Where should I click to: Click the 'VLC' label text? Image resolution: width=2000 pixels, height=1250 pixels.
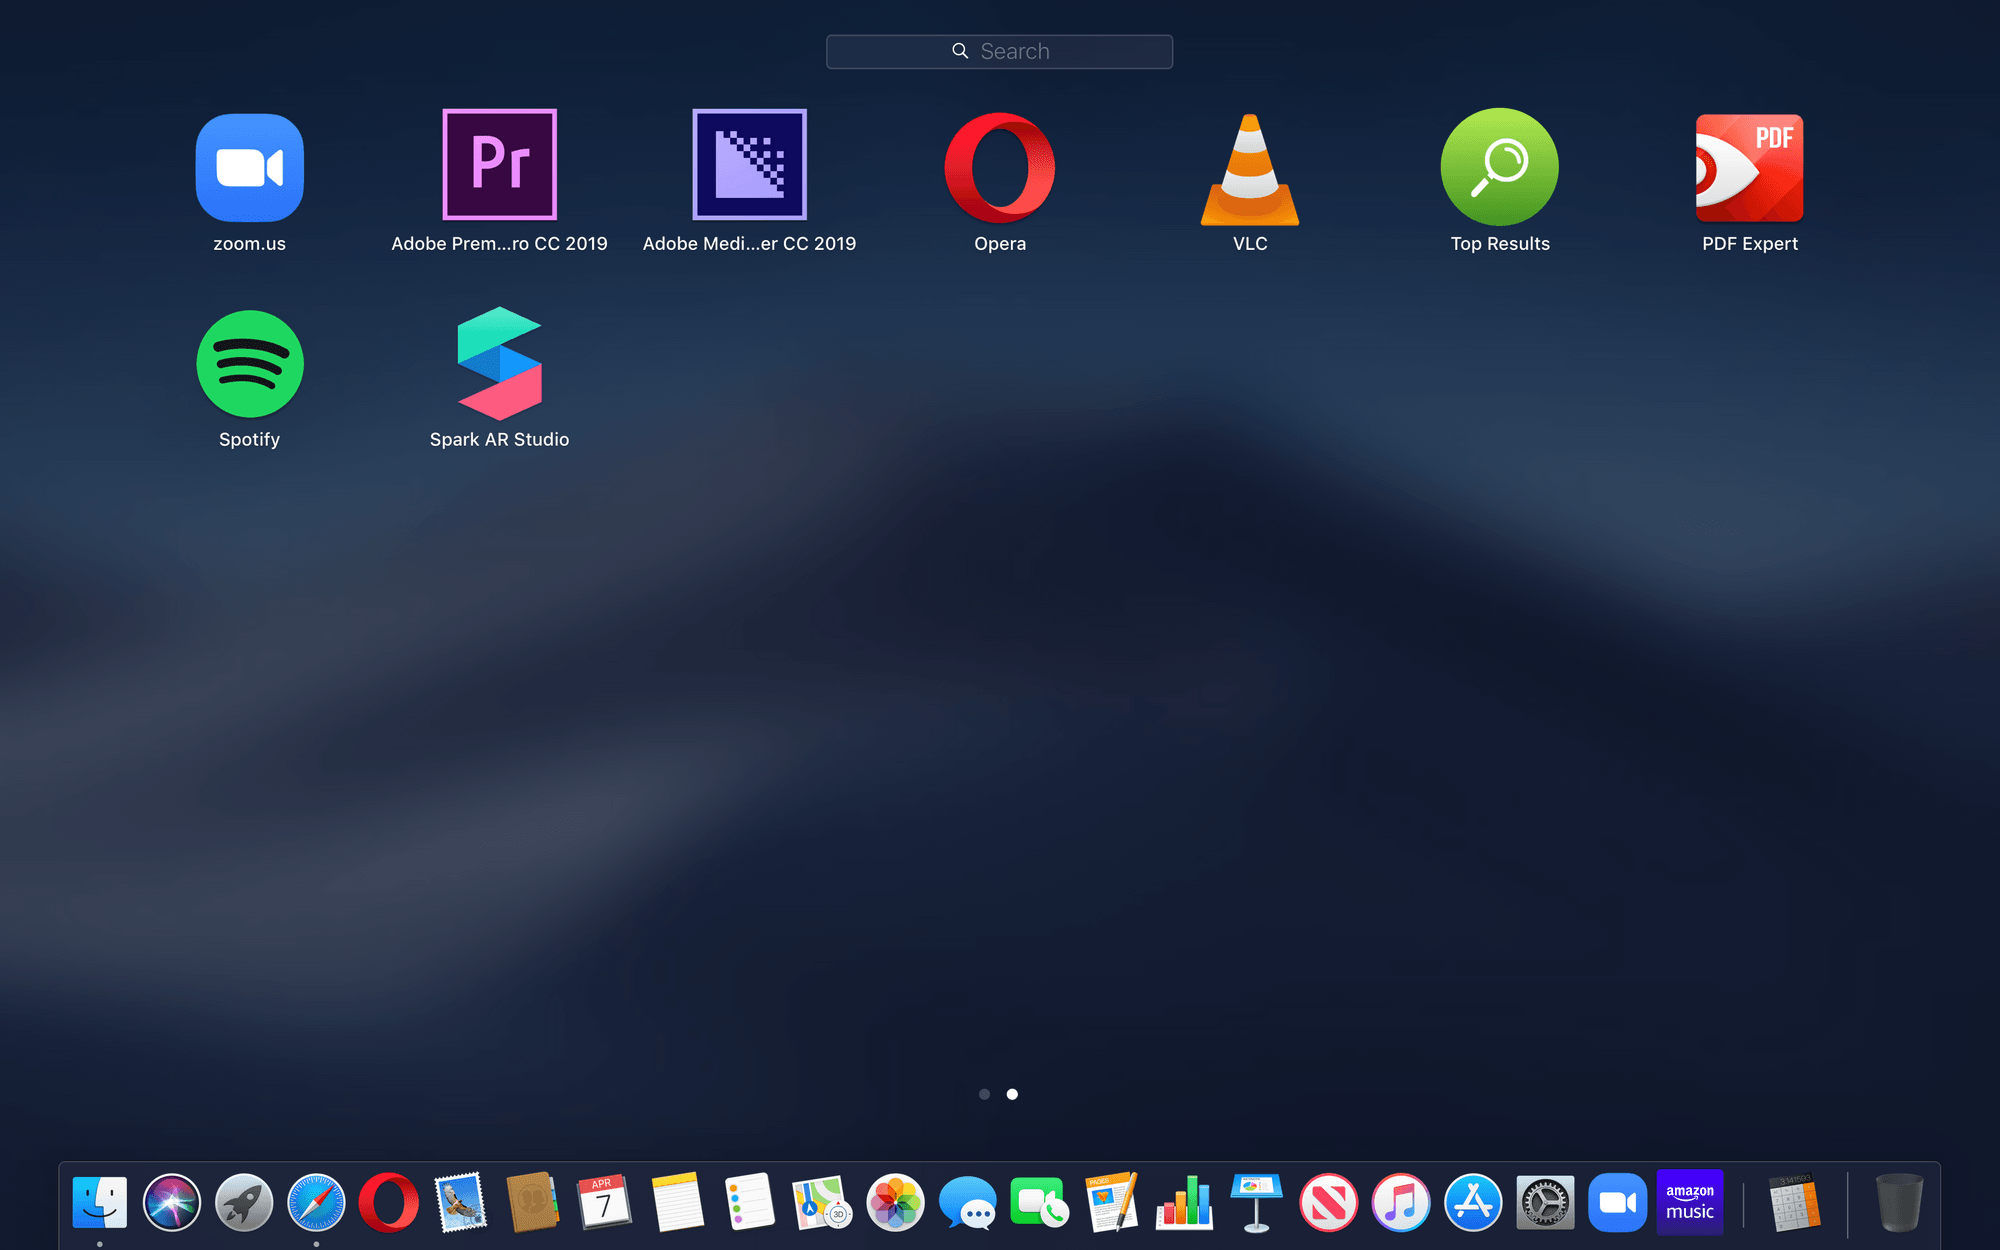click(x=1250, y=243)
